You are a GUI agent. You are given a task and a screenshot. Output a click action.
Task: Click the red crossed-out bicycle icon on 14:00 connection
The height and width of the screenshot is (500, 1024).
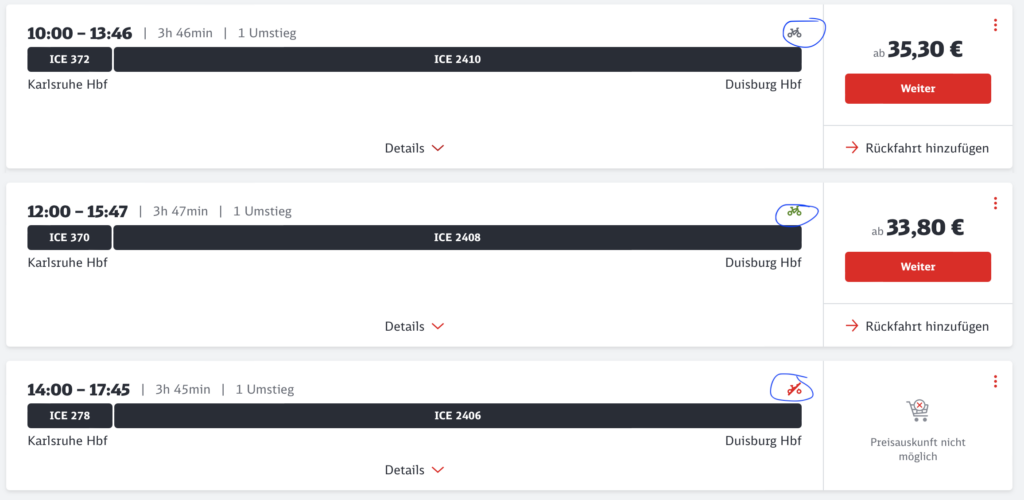794,390
